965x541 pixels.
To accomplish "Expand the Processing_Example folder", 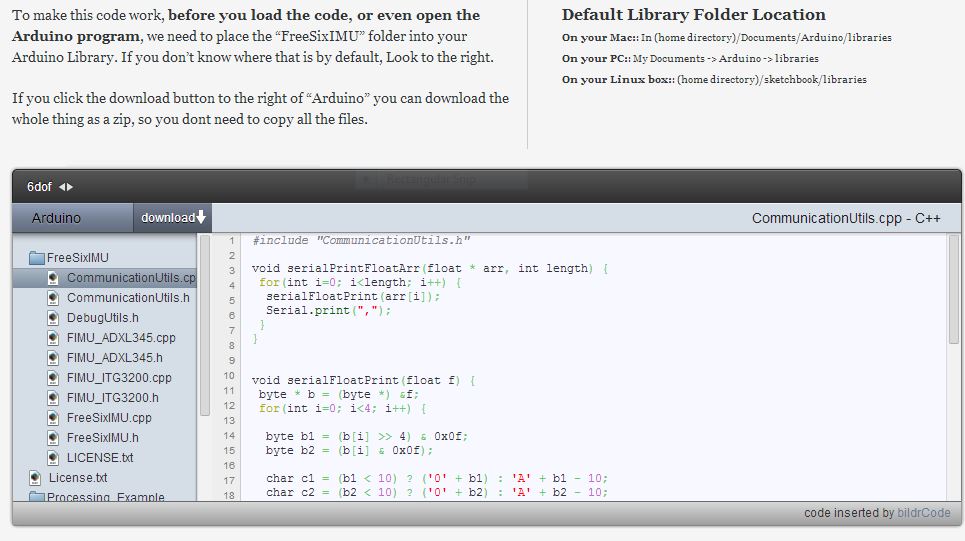I will pyautogui.click(x=105, y=497).
